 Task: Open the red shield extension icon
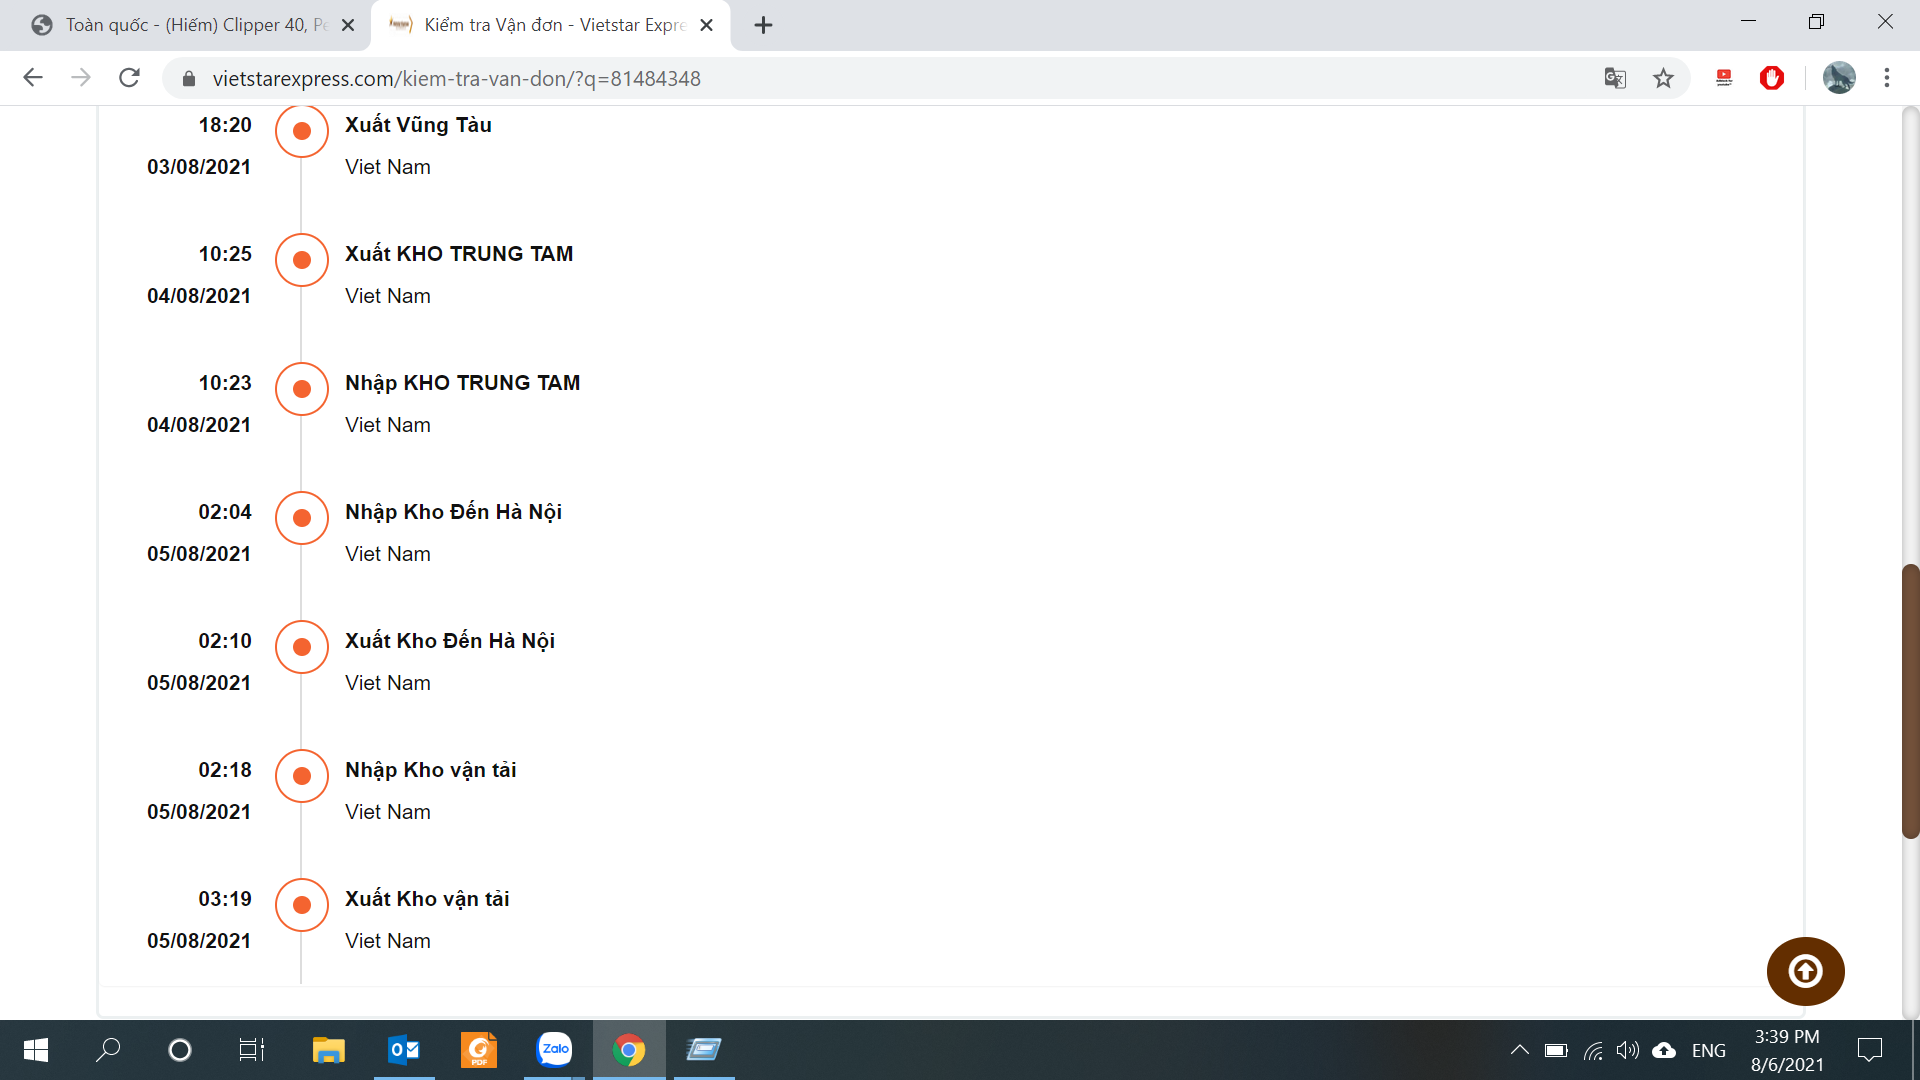coord(1772,78)
